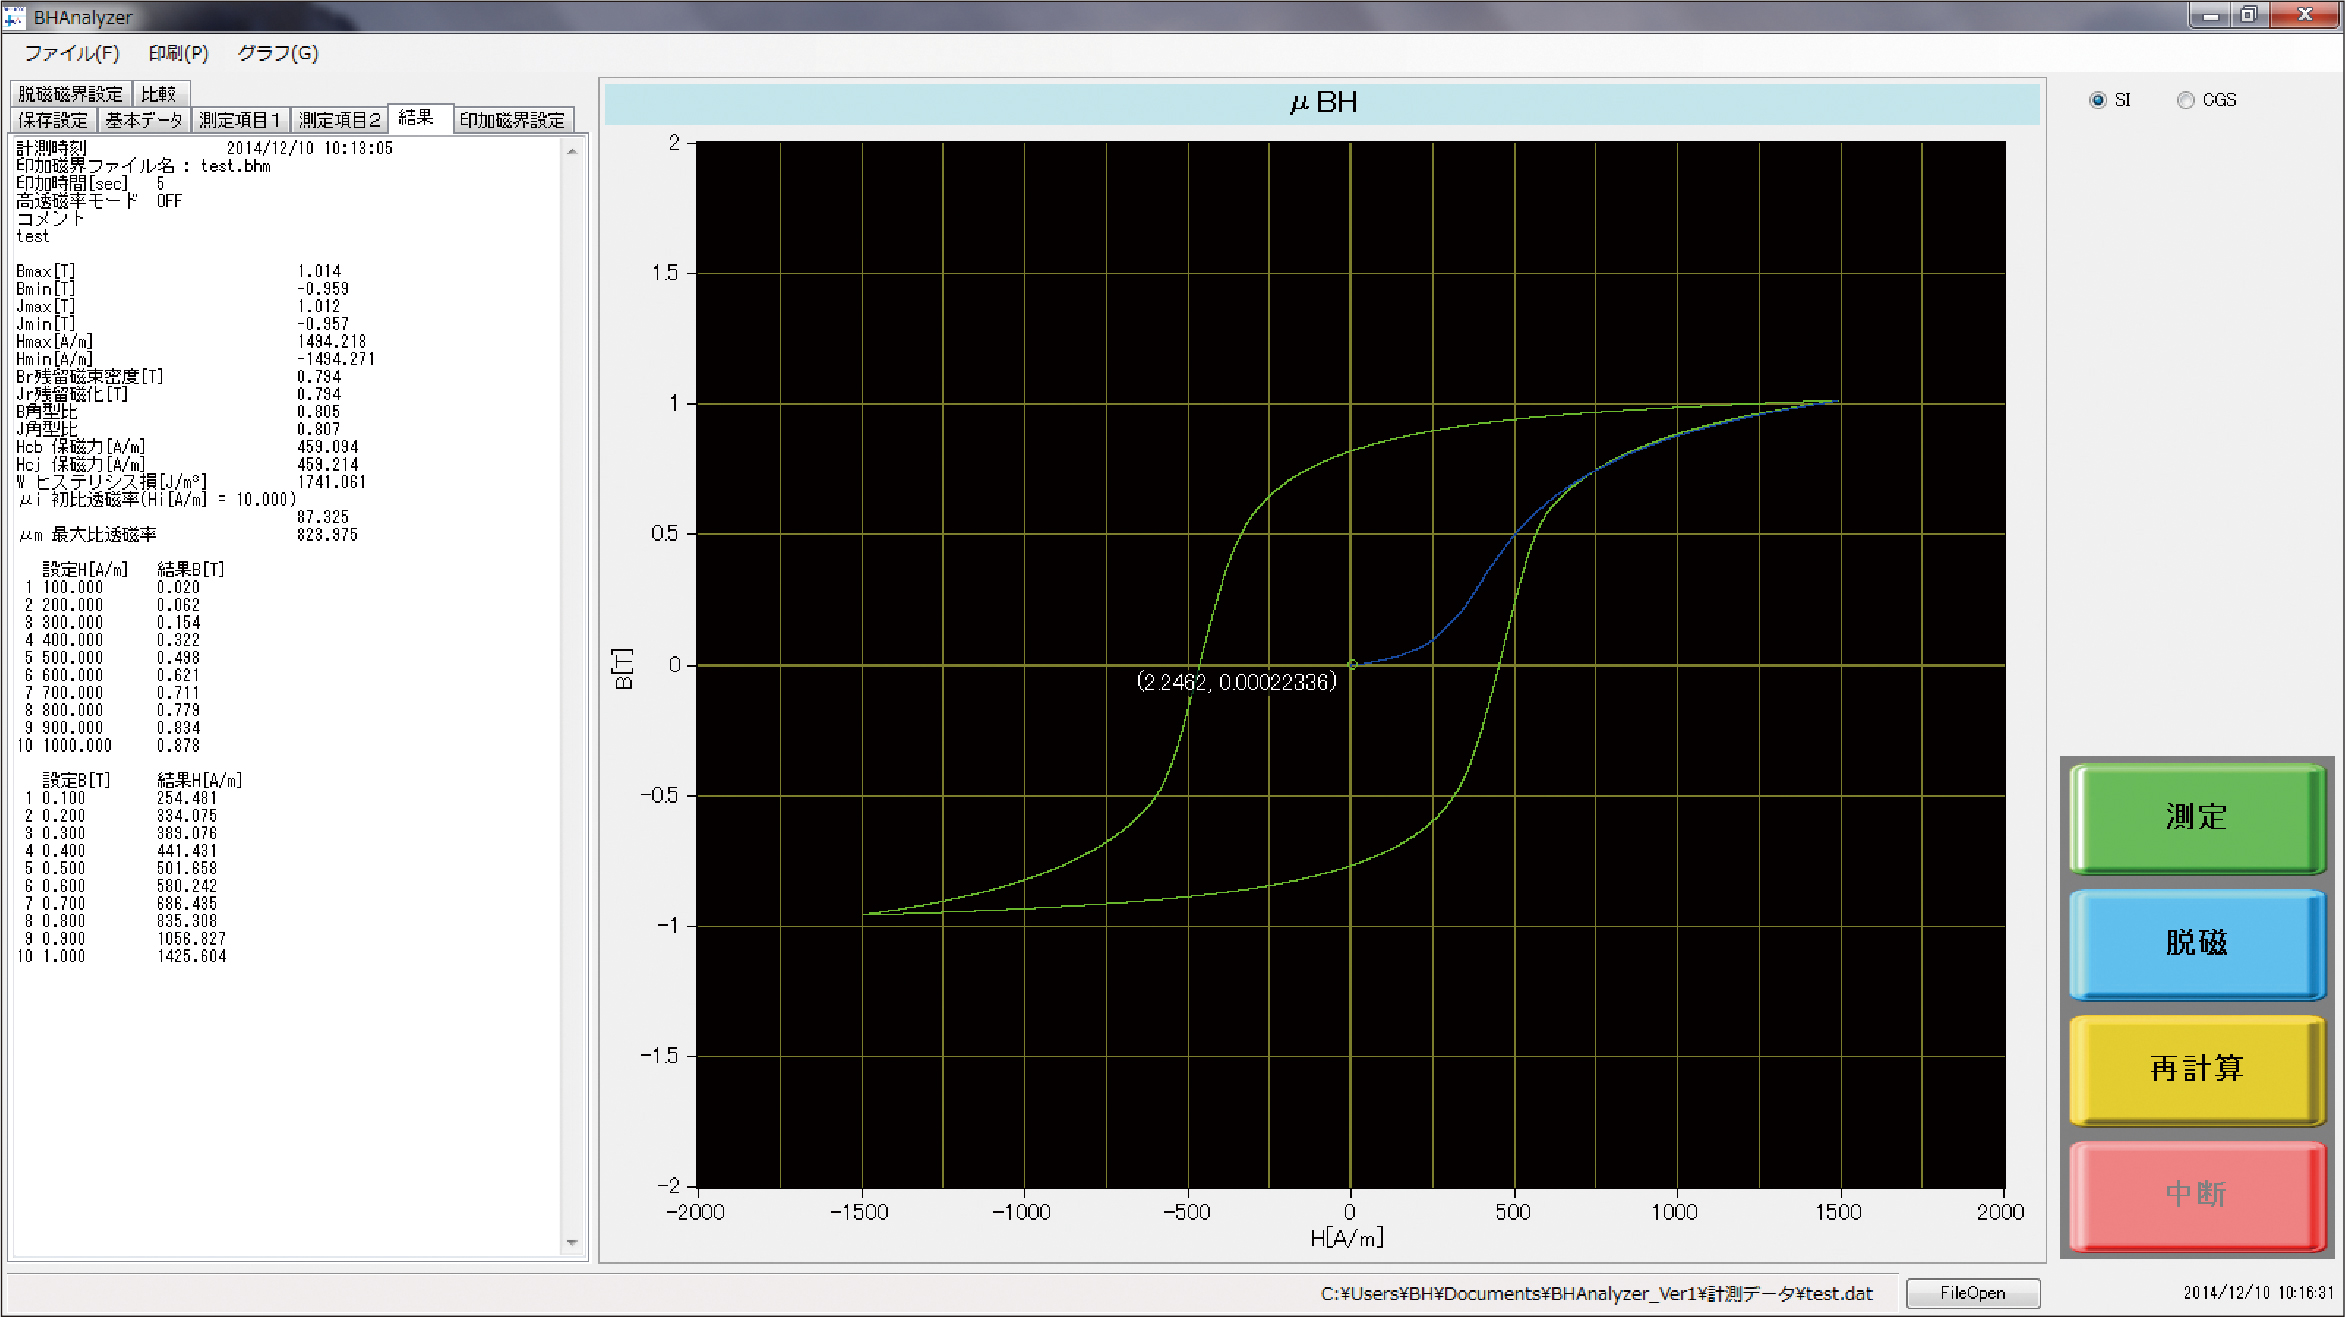Switch to the 印加磁界設定 tab
The height and width of the screenshot is (1317, 2345).
point(512,120)
